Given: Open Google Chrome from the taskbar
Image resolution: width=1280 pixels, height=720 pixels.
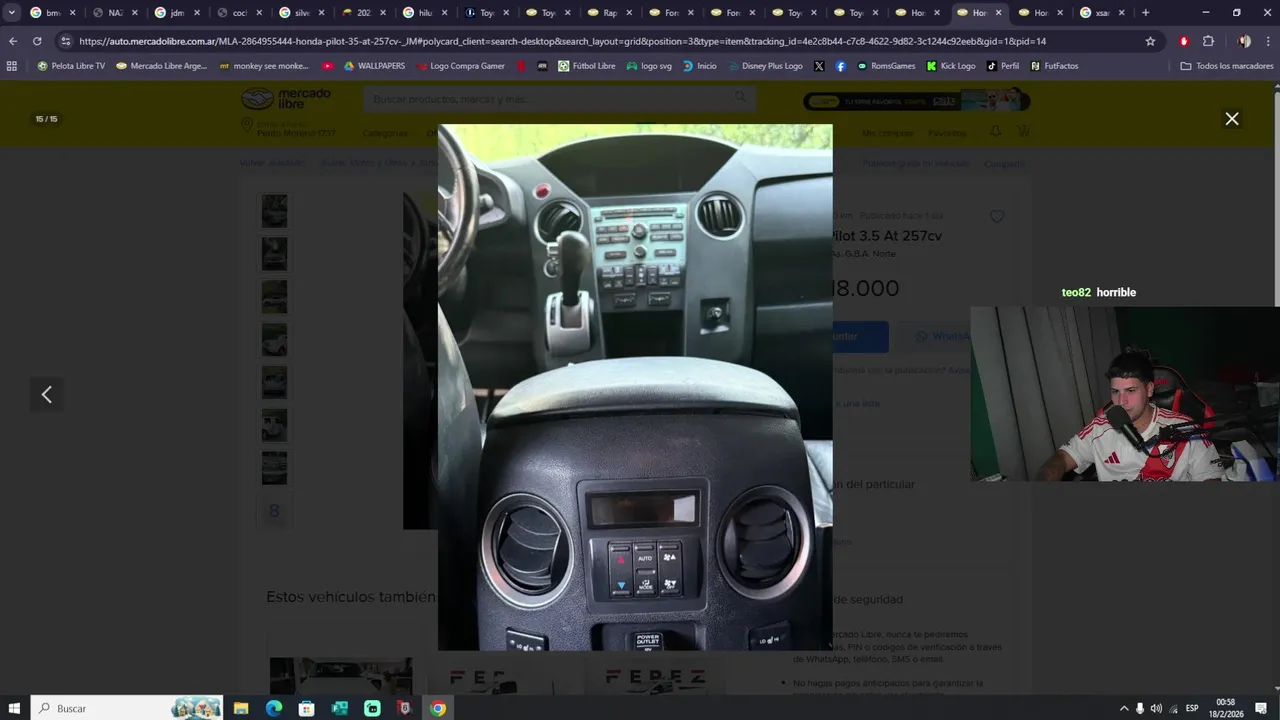Looking at the screenshot, I should (x=438, y=708).
